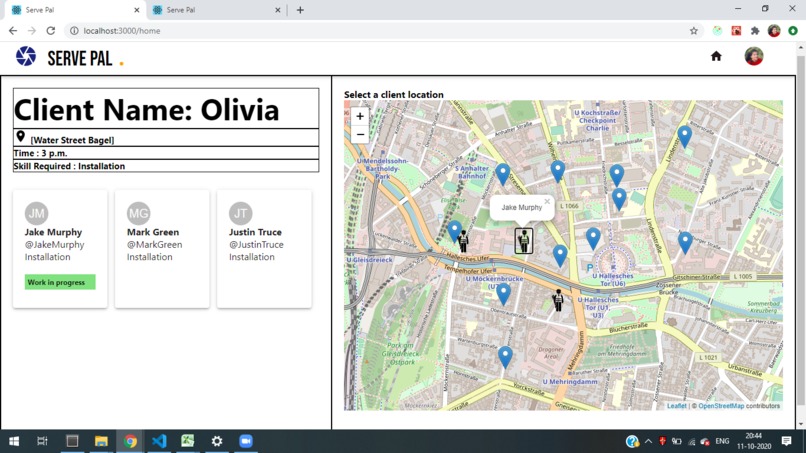Click the Serve Pal aperture logo
The width and height of the screenshot is (806, 453).
26,57
